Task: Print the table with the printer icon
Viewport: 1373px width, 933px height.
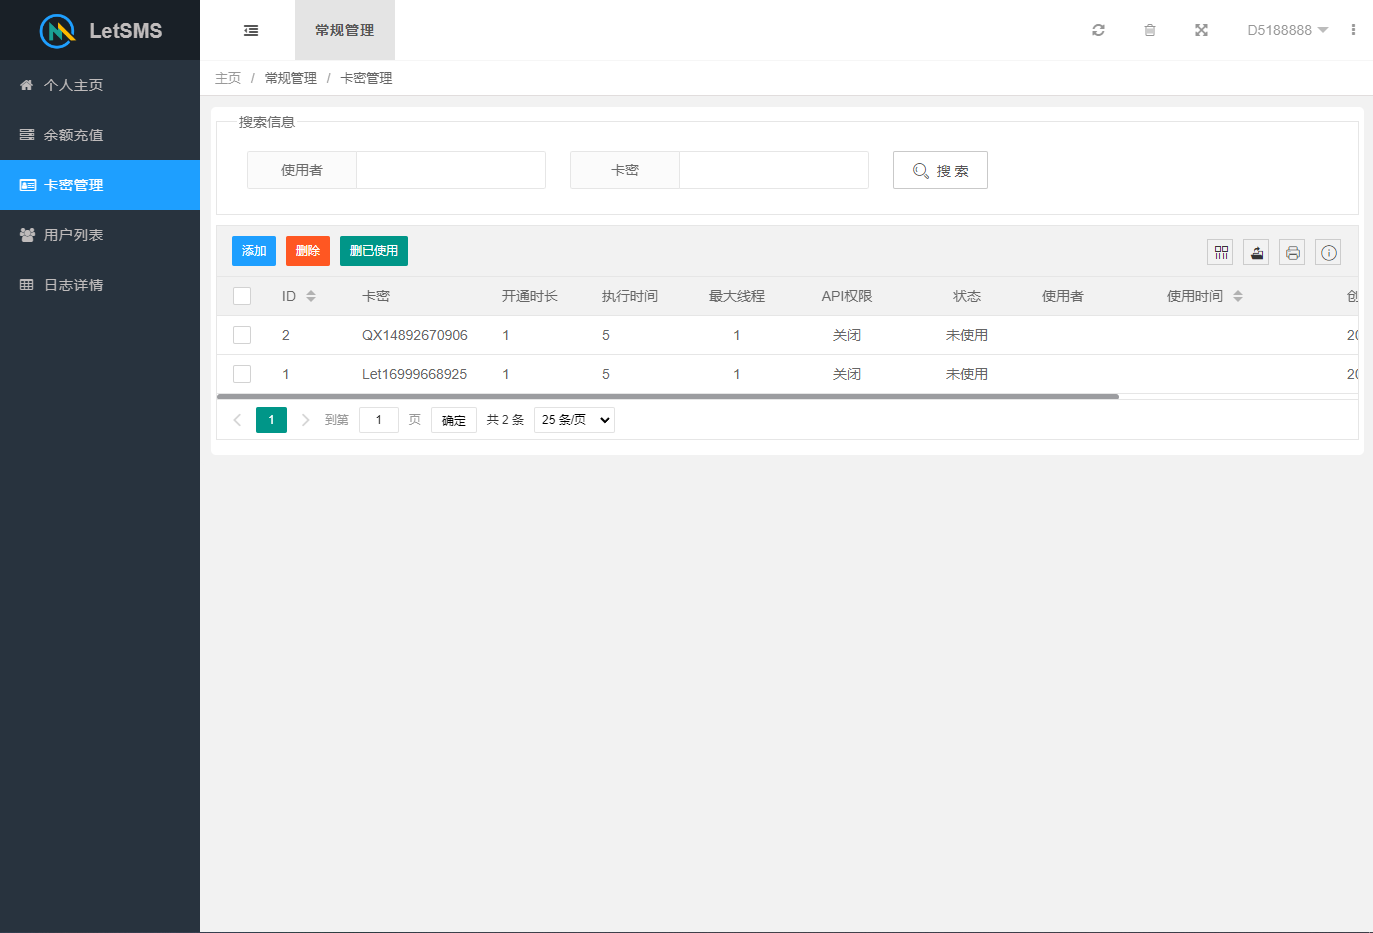Action: 1292,252
